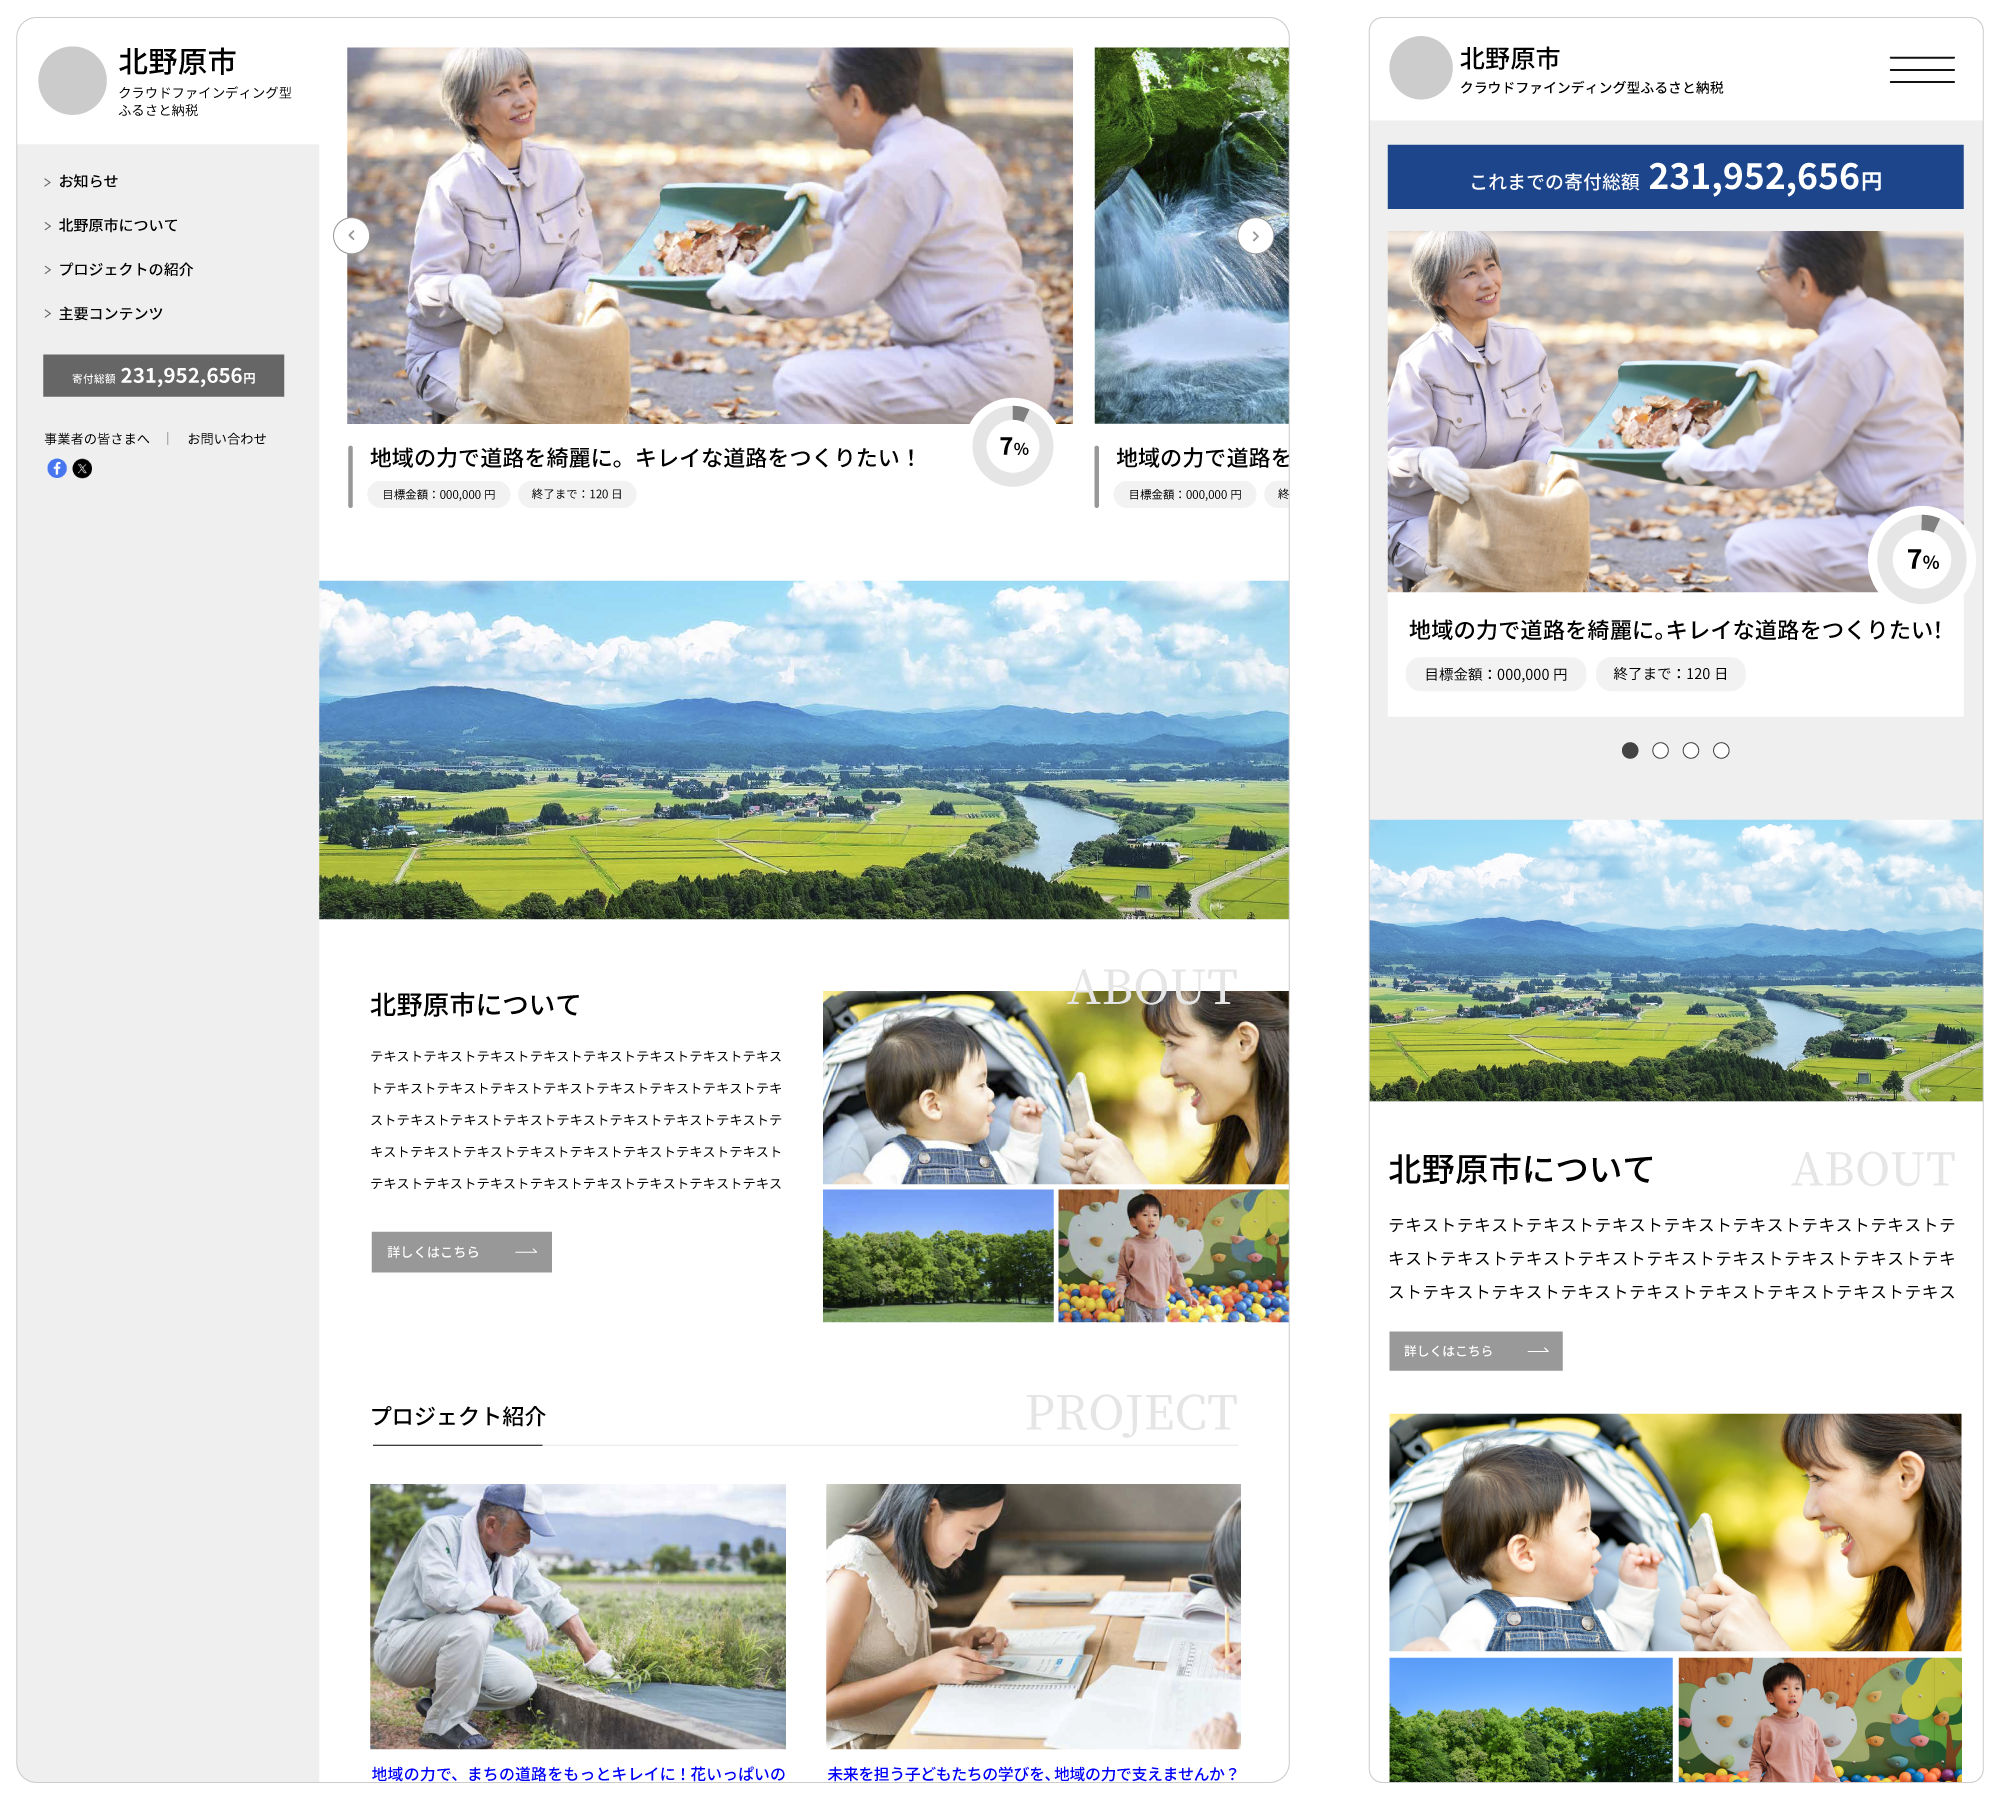Open the mobile hamburger menu
Image resolution: width=2000 pixels, height=1800 pixels.
1921,69
